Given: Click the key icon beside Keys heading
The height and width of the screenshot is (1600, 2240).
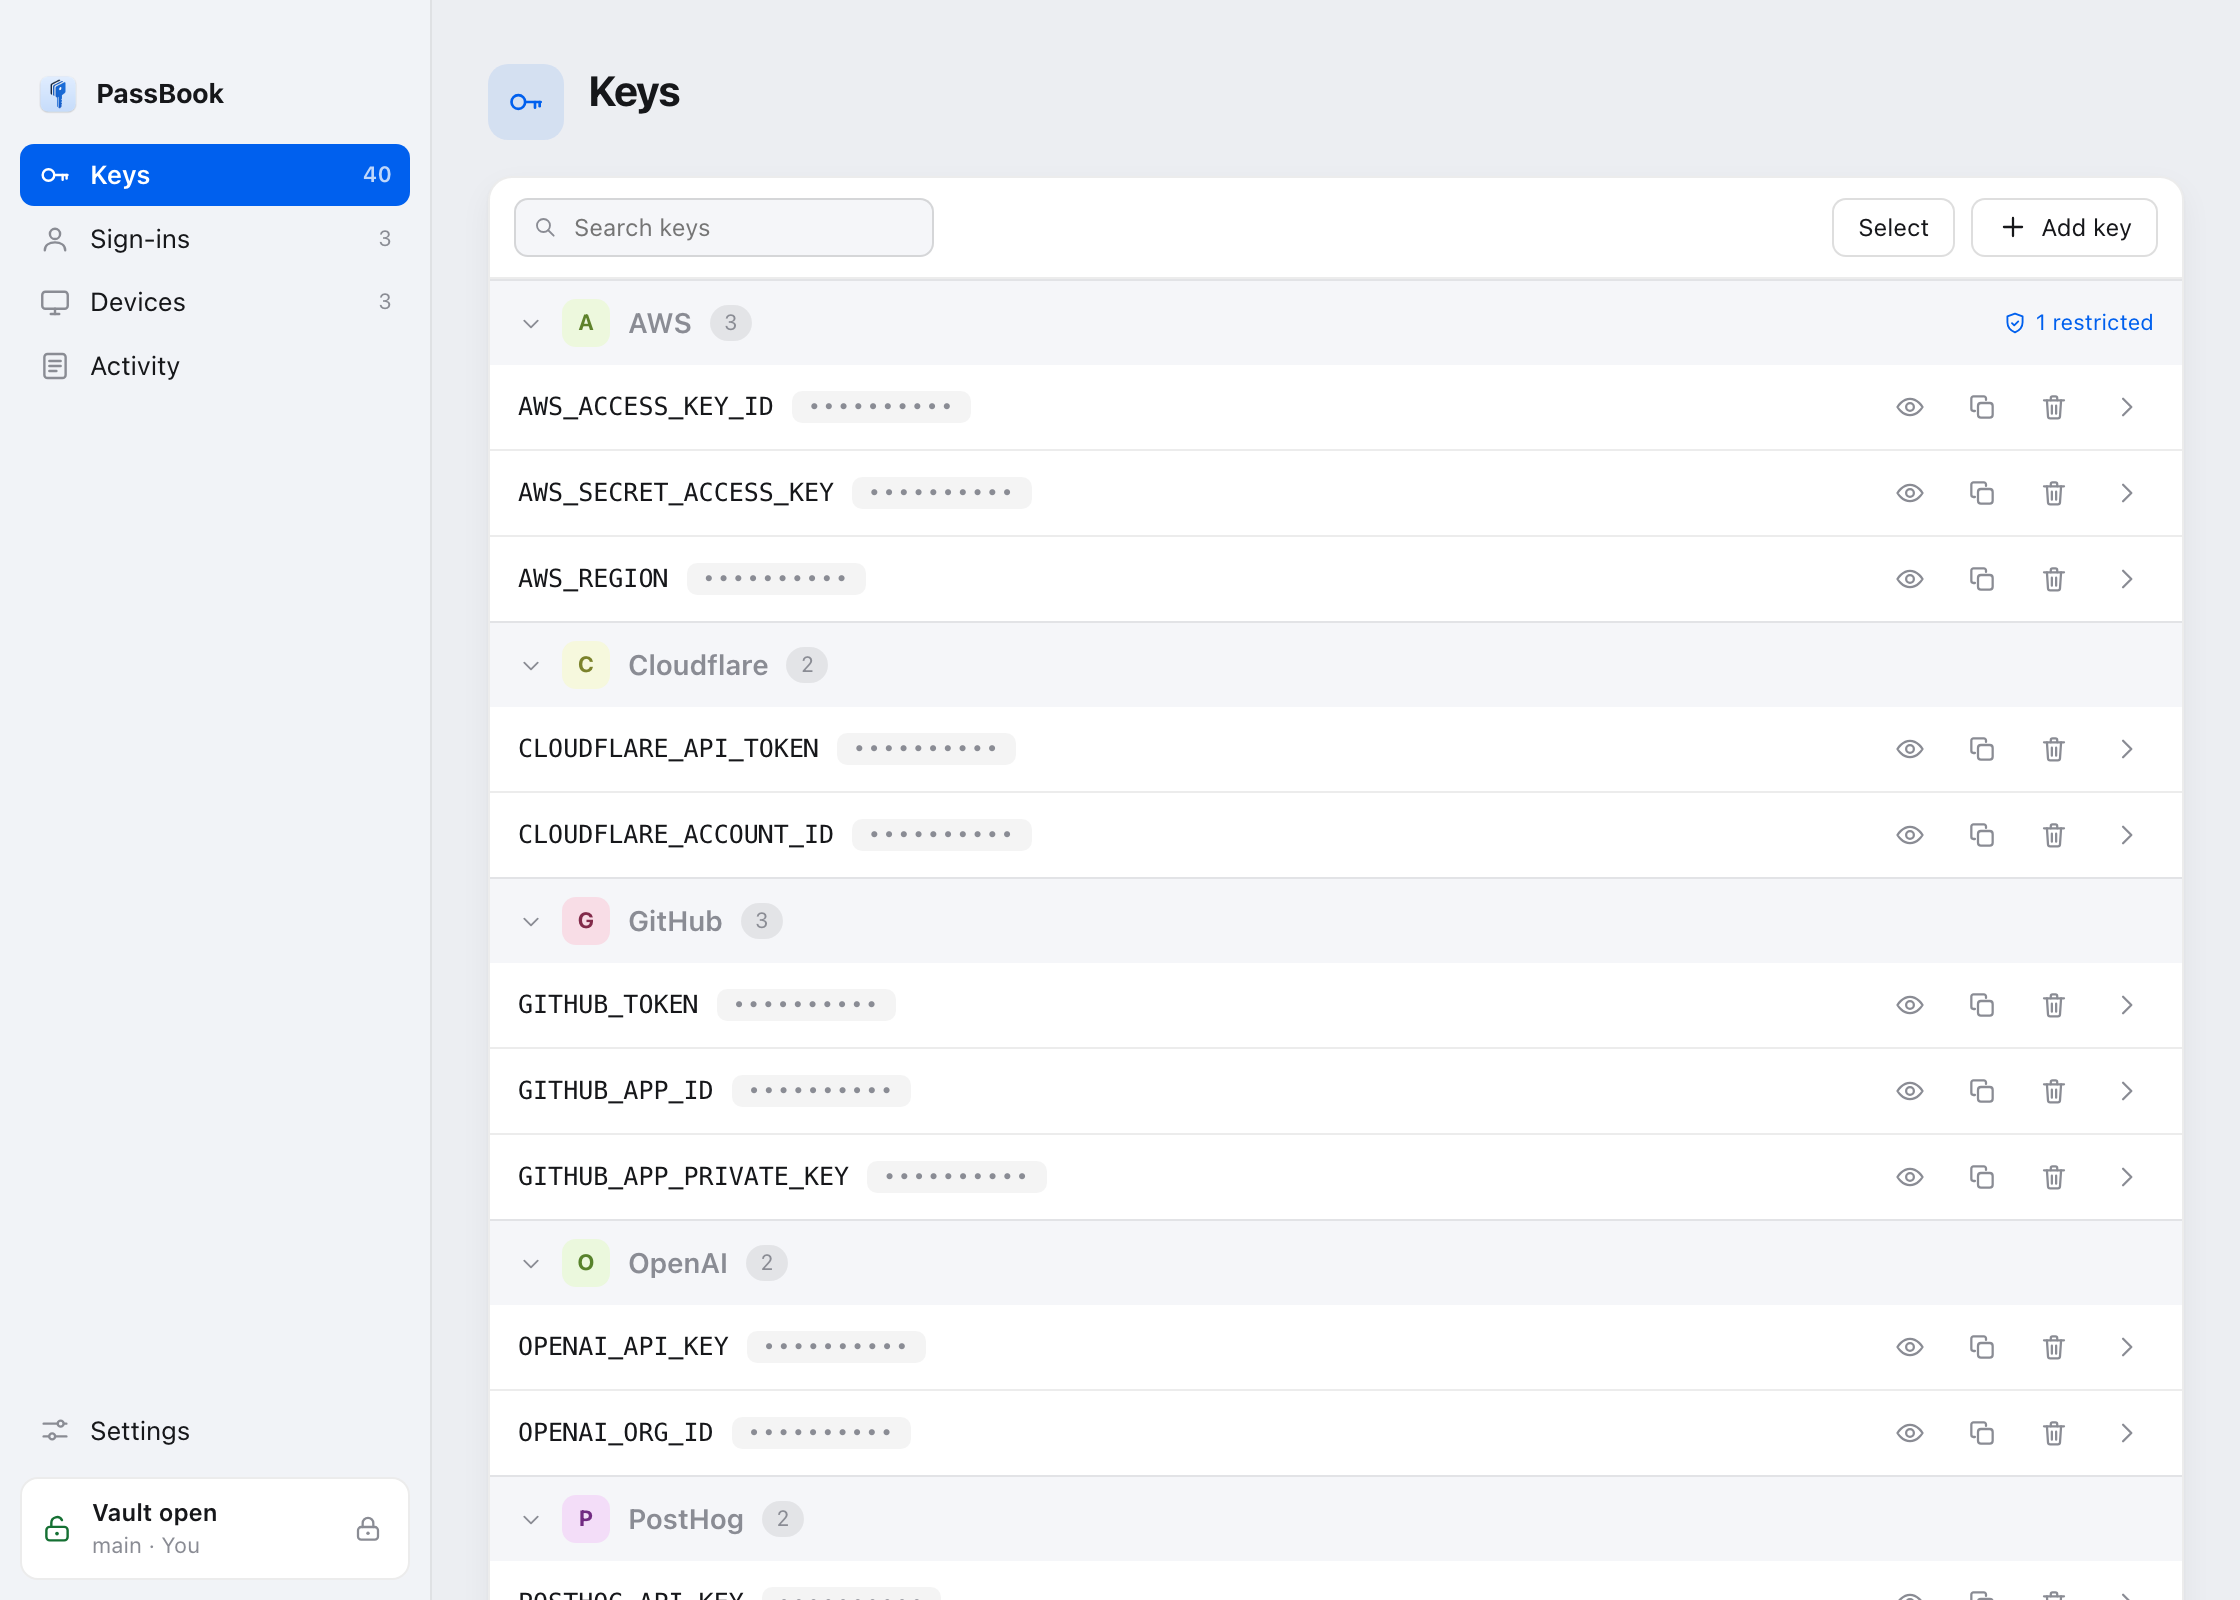Looking at the screenshot, I should pyautogui.click(x=526, y=102).
